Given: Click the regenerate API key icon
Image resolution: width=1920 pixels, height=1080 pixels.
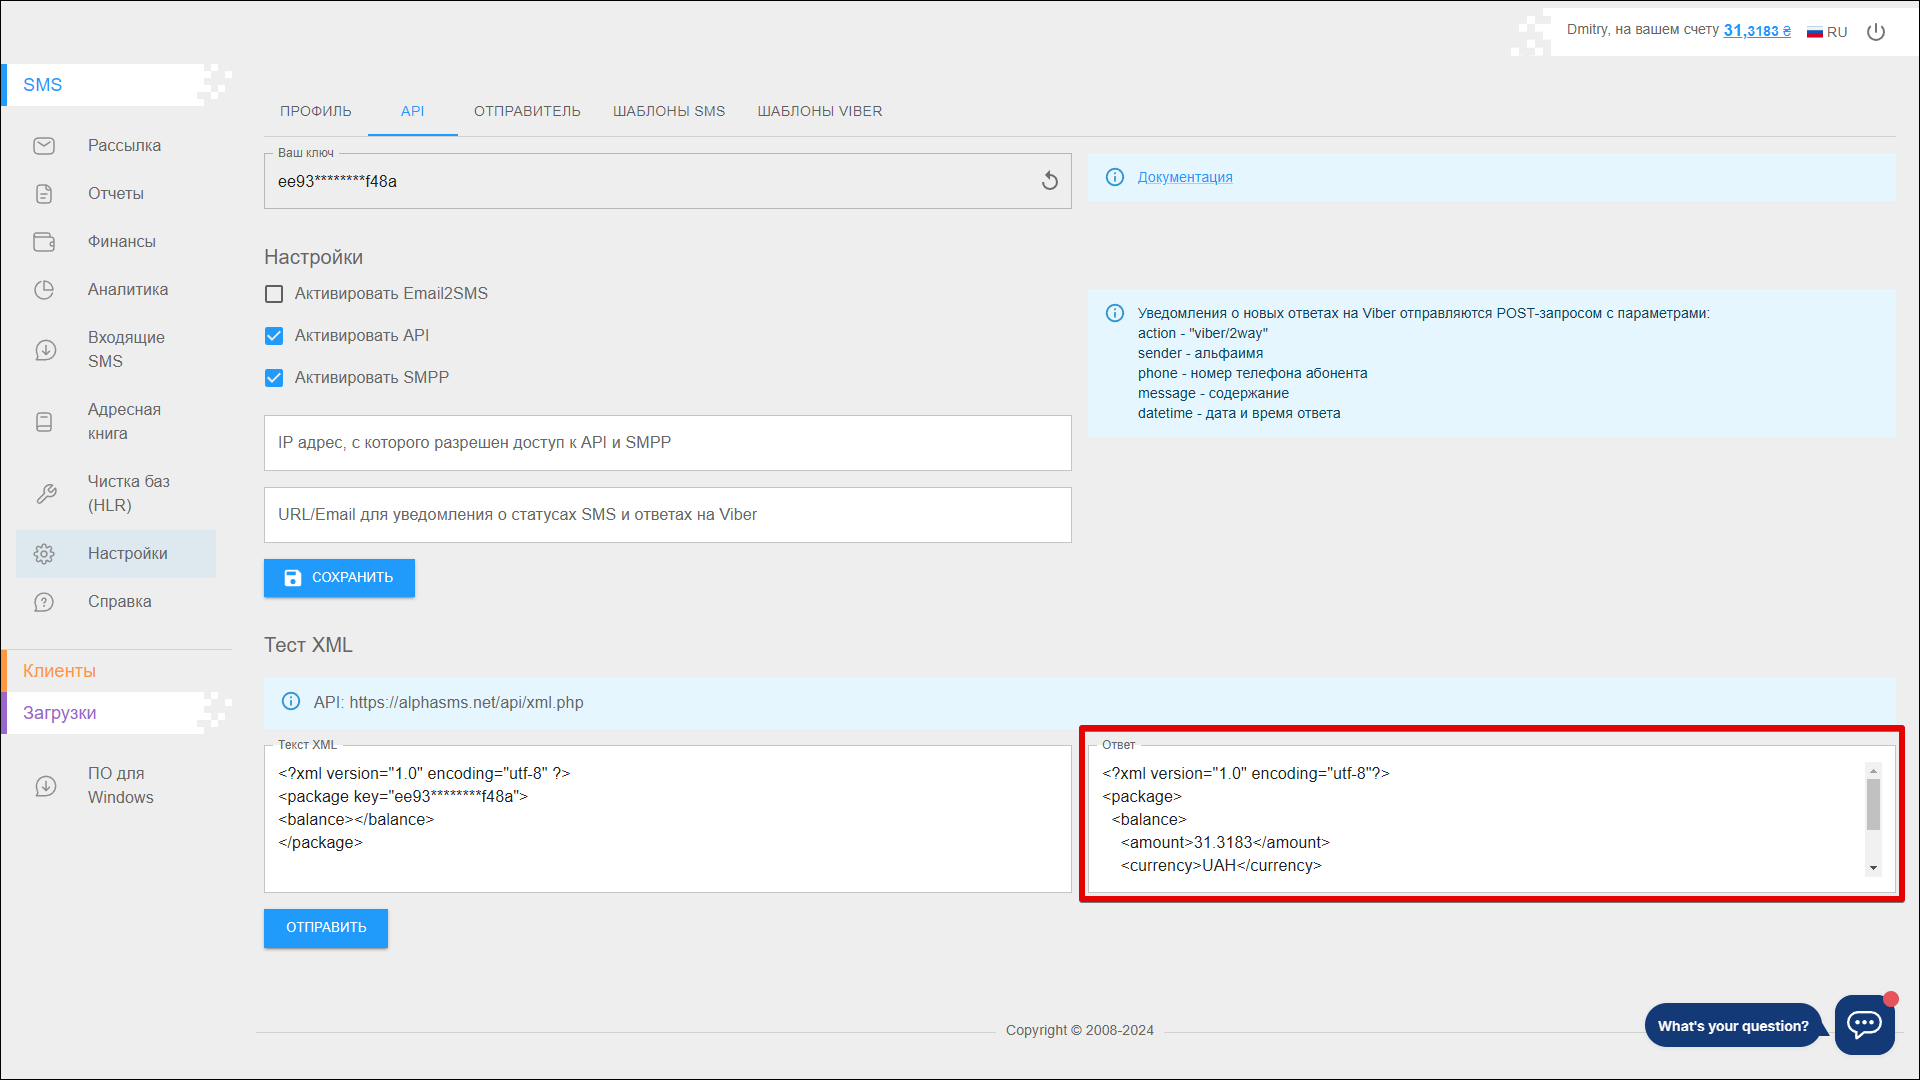Looking at the screenshot, I should 1049,181.
